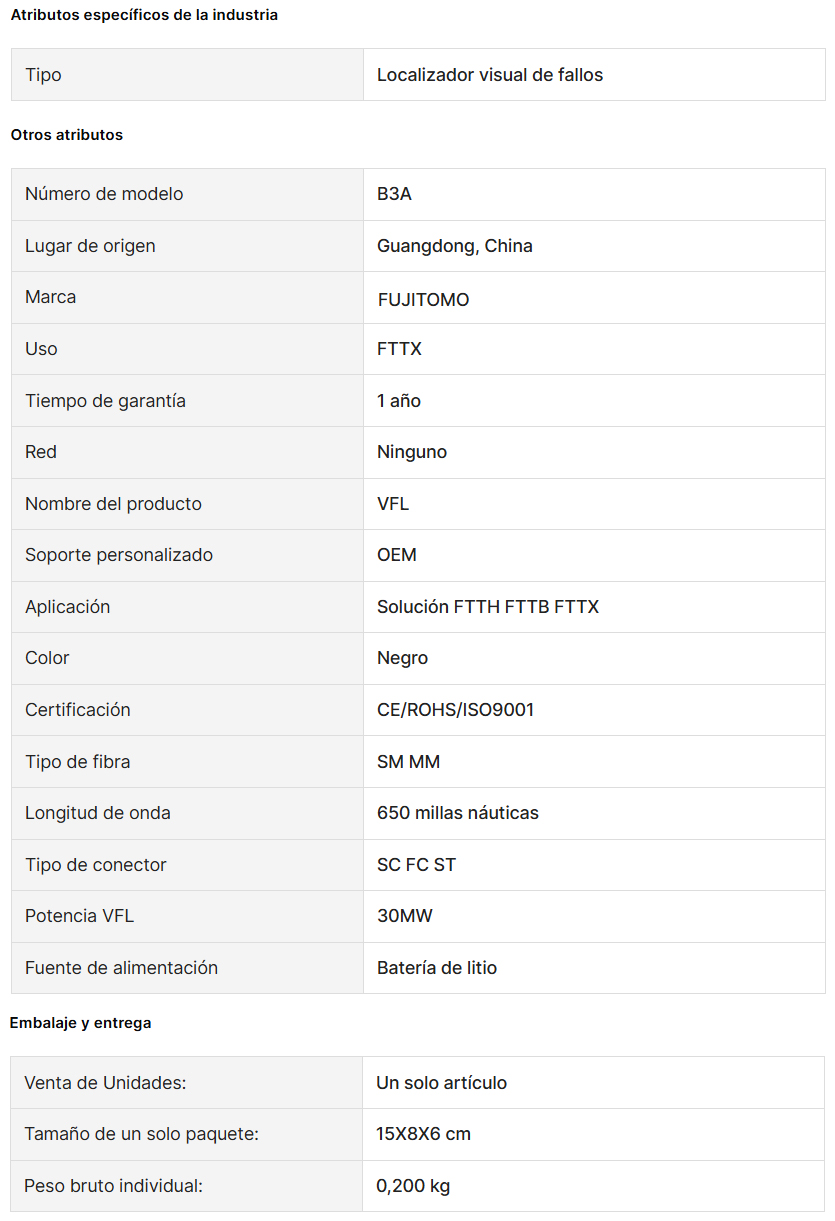Select 'Batería de litio' power source value
The width and height of the screenshot is (835, 1221).
437,968
